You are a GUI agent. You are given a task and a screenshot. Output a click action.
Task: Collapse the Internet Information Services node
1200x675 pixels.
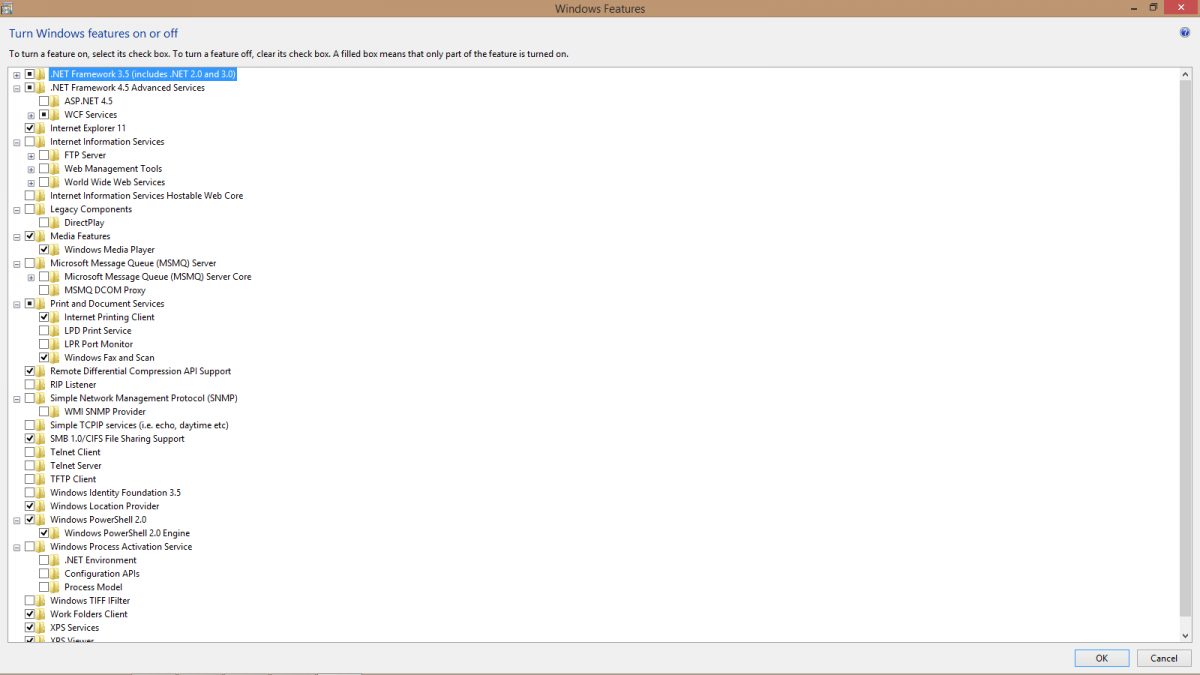tap(17, 142)
